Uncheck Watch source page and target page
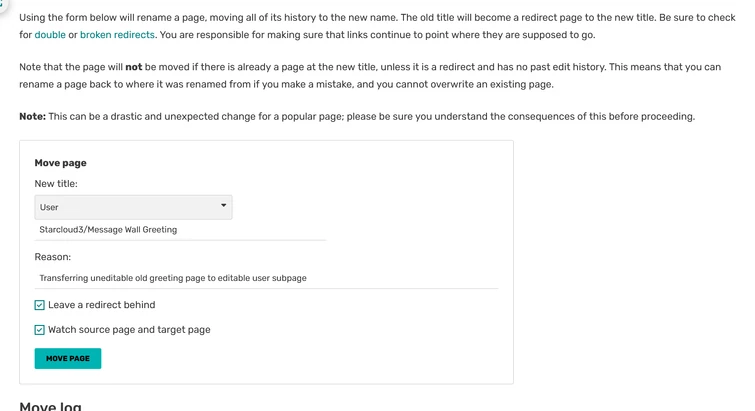This screenshot has height=411, width=755. (40, 330)
